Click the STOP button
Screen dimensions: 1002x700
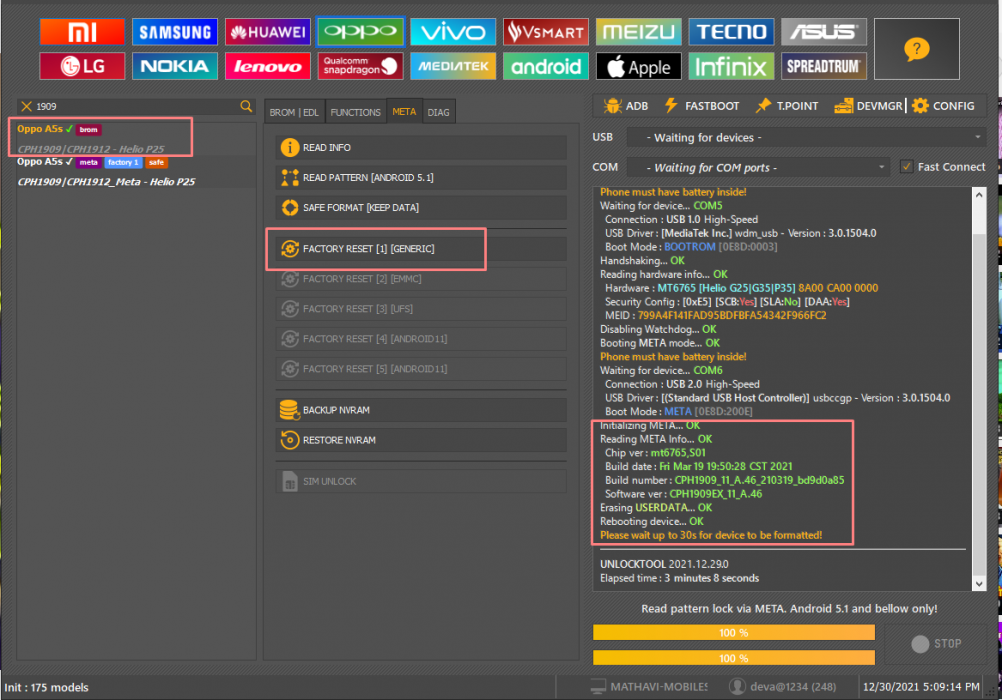[x=936, y=644]
